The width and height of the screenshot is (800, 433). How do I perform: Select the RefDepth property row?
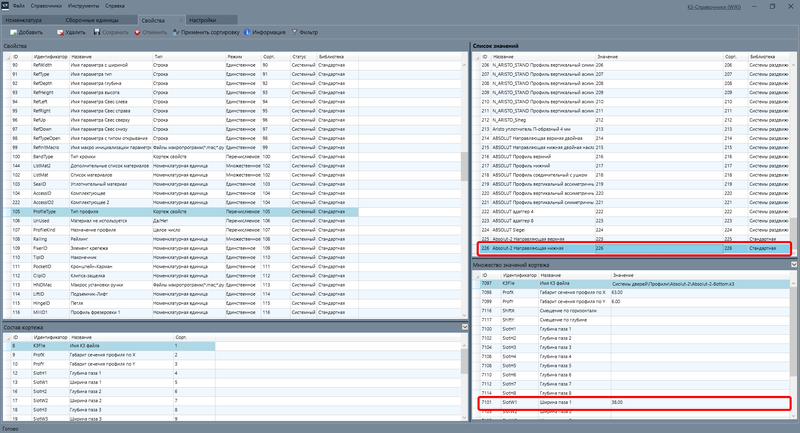coord(181,84)
